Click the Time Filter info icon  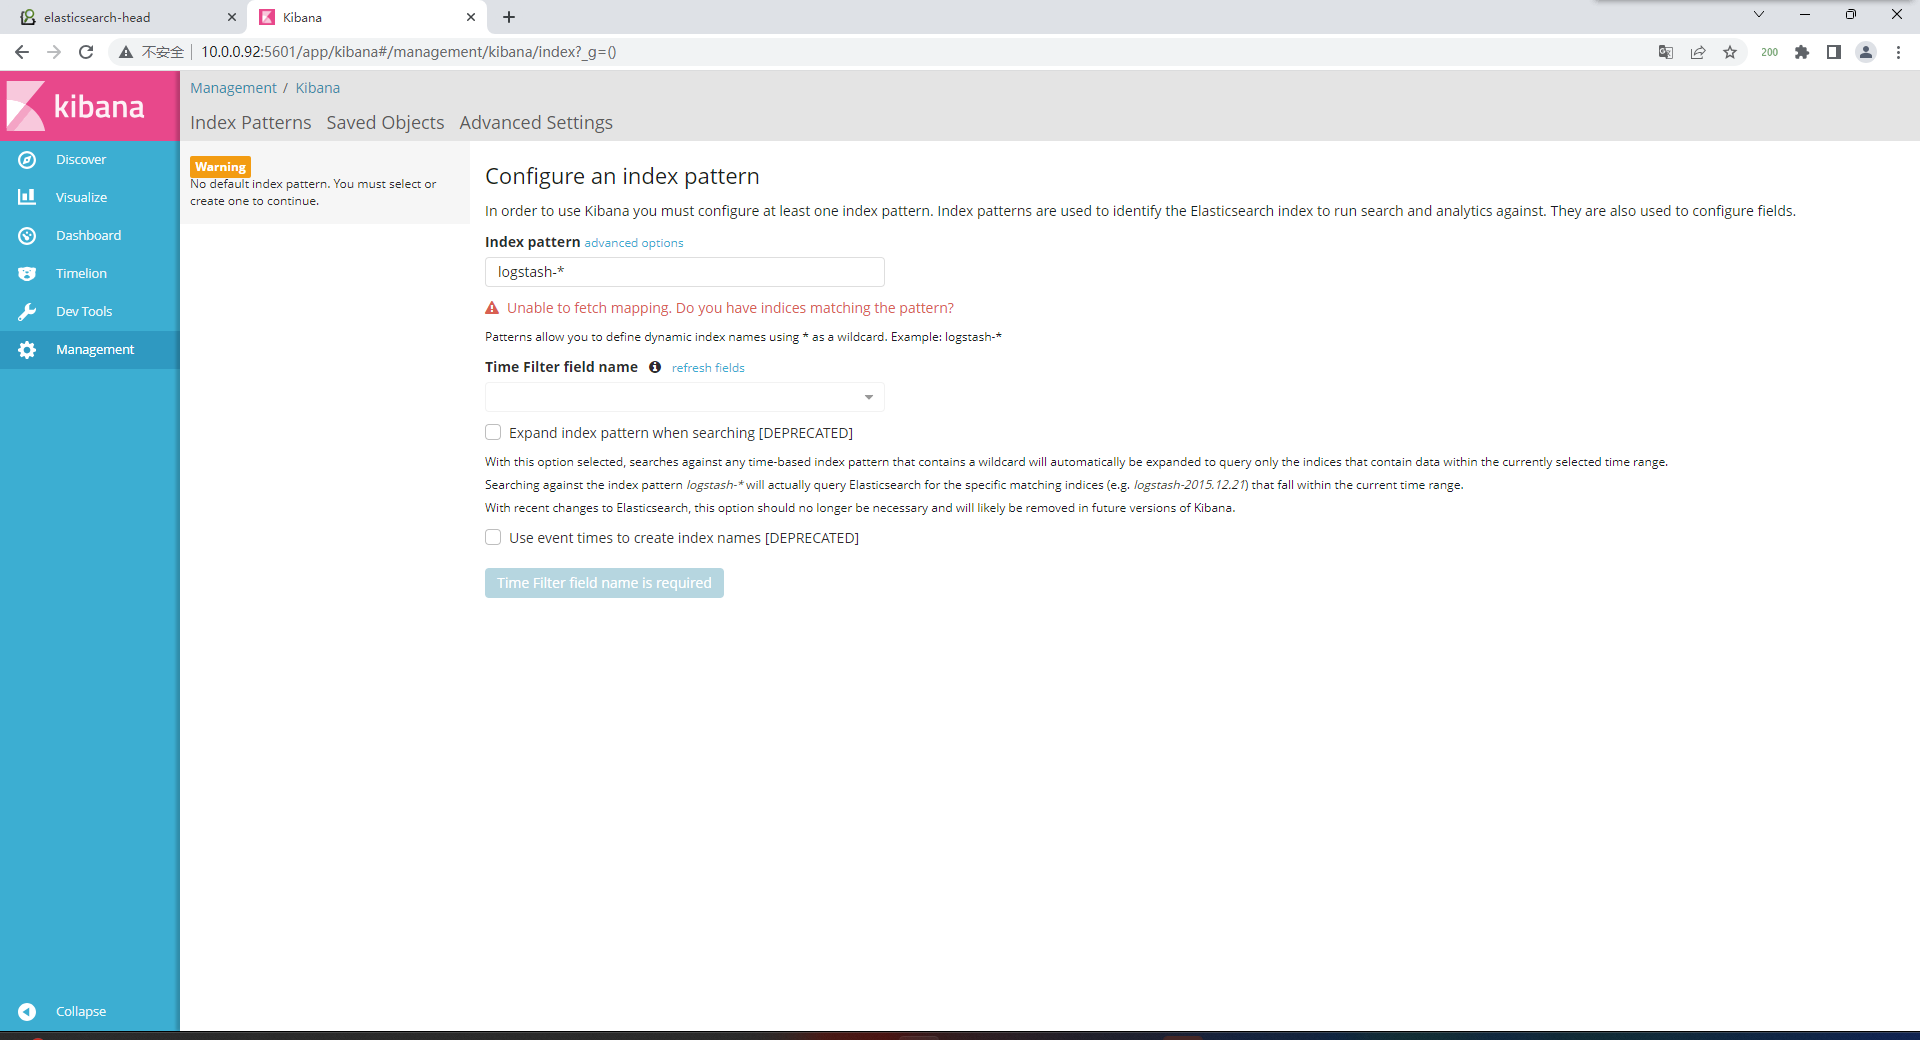click(x=655, y=367)
